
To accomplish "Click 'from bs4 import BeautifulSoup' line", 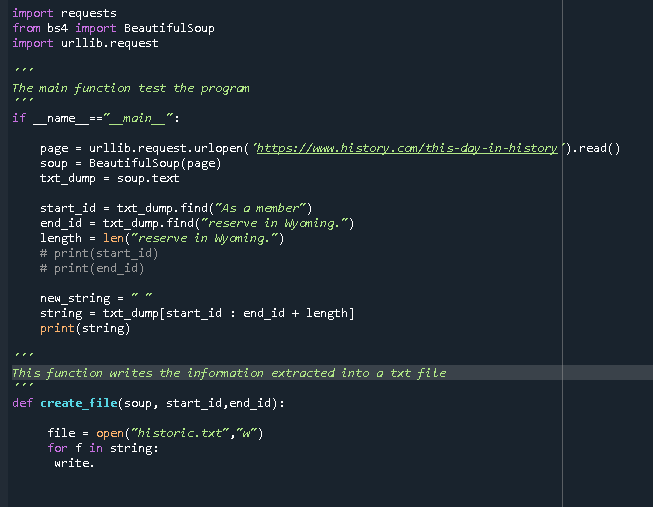I will pyautogui.click(x=113, y=28).
